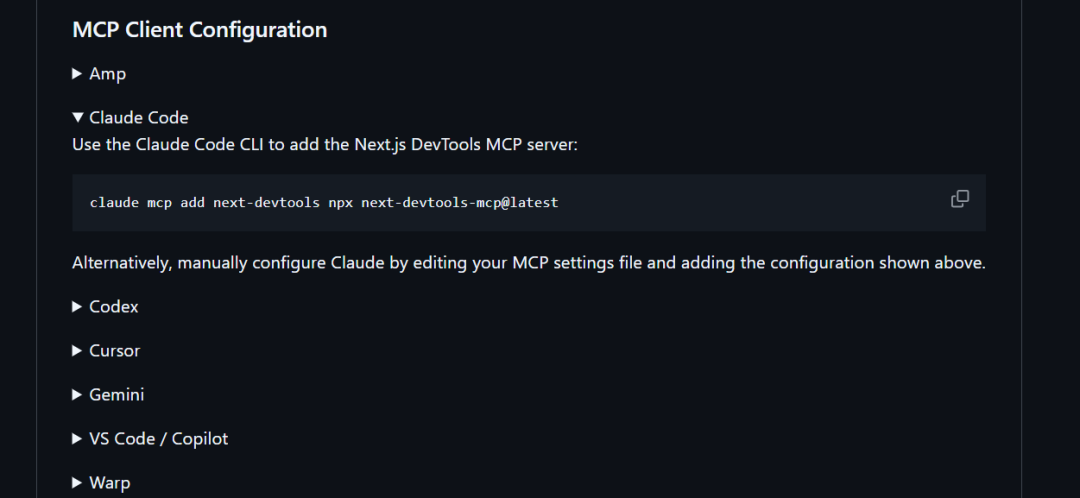Click inside the code block command text

tap(323, 202)
